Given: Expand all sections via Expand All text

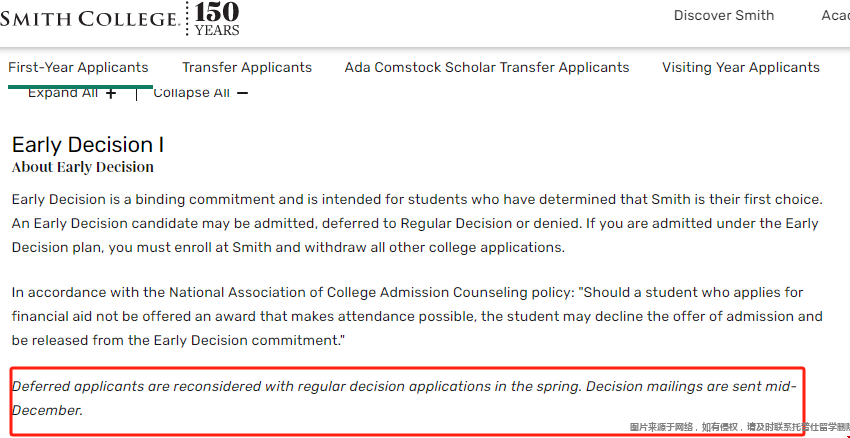Looking at the screenshot, I should [63, 93].
